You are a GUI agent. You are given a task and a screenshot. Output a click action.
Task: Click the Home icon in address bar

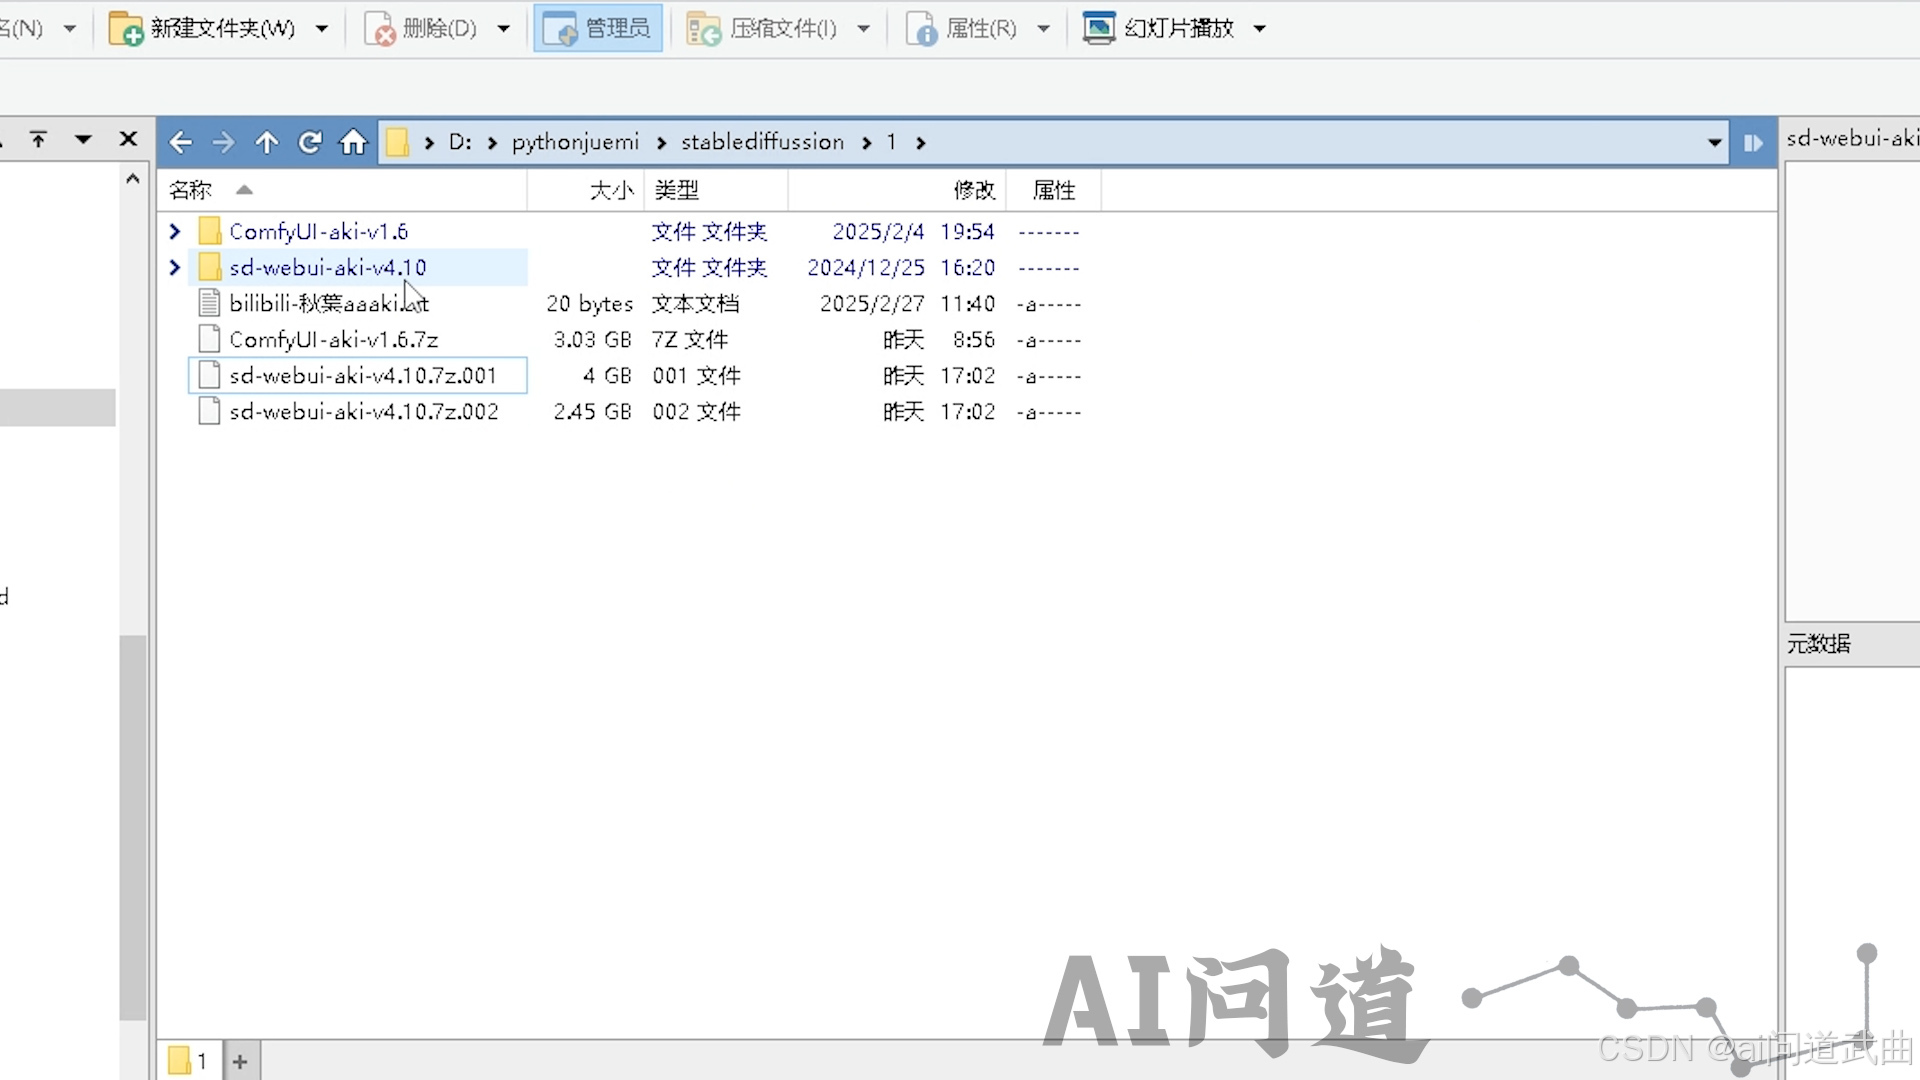coord(353,142)
